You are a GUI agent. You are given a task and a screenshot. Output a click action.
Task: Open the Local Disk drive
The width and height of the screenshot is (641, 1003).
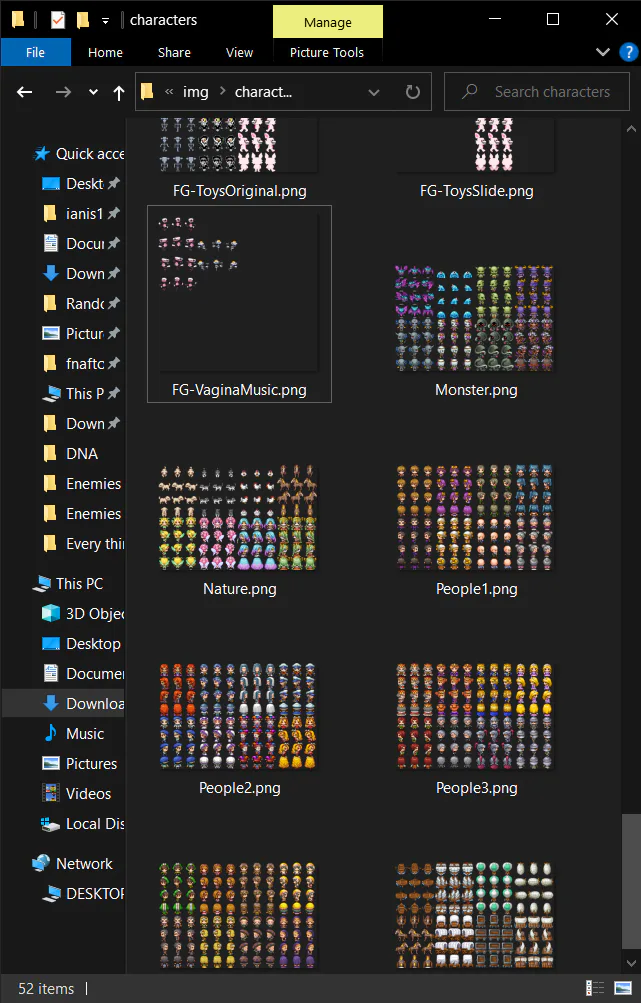[82, 824]
